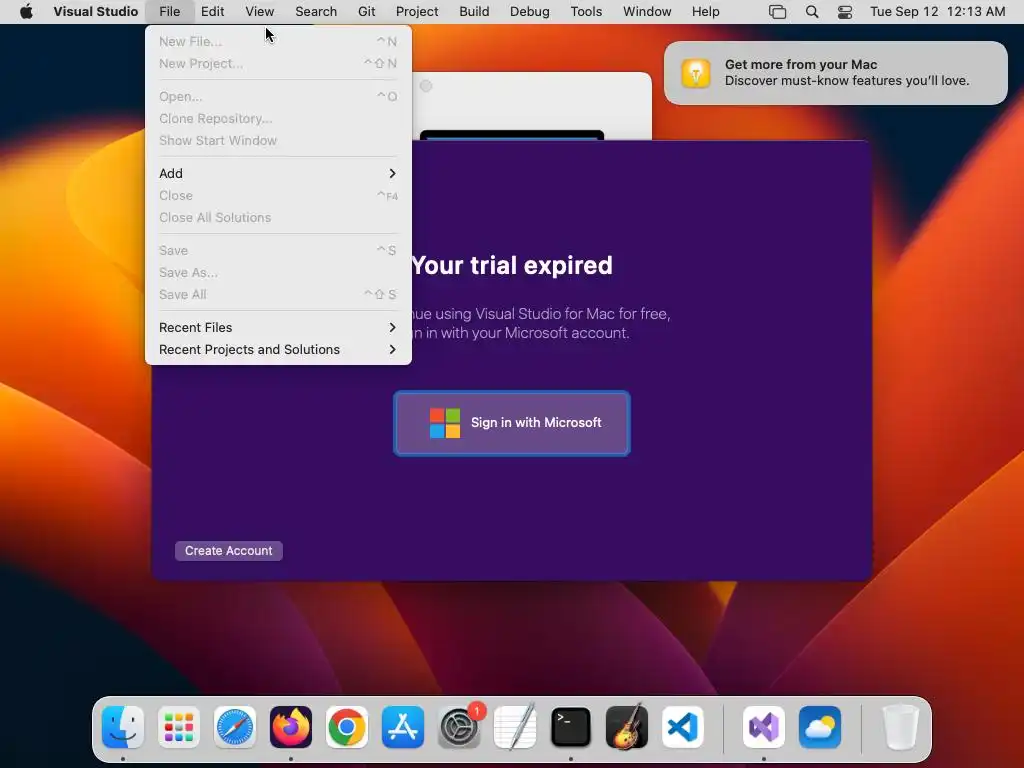Open the App Store dock icon
Image resolution: width=1024 pixels, height=768 pixels.
pos(403,727)
